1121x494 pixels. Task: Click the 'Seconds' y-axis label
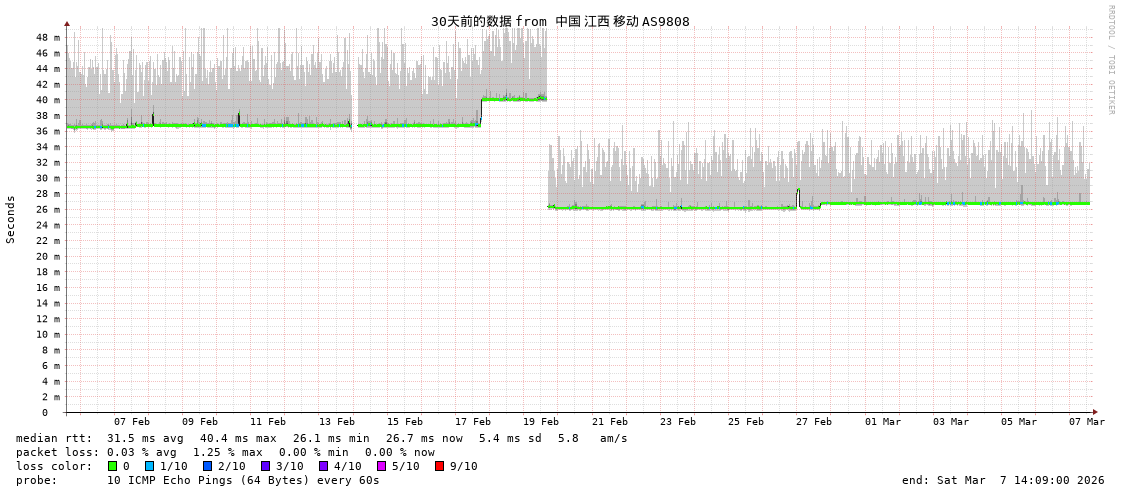click(x=11, y=219)
